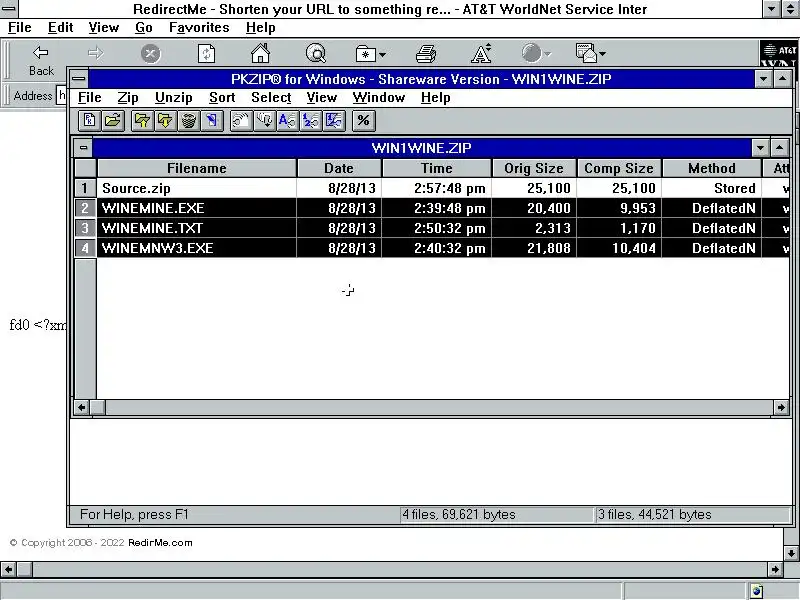Open the Mail icon dropdown arrow
This screenshot has width=800, height=600.
603,54
